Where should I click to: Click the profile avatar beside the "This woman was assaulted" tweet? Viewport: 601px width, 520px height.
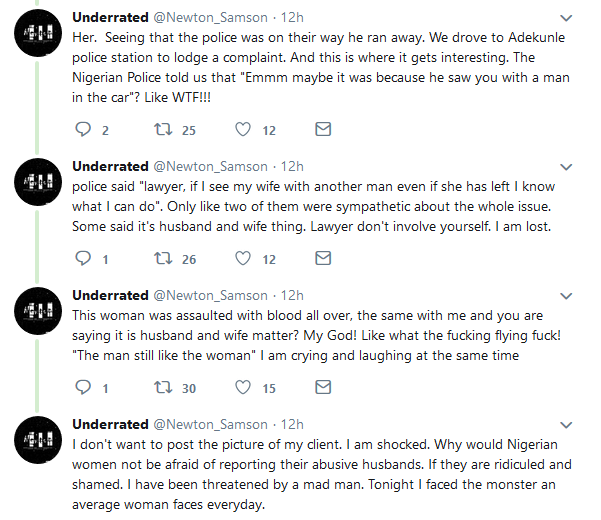pos(43,309)
